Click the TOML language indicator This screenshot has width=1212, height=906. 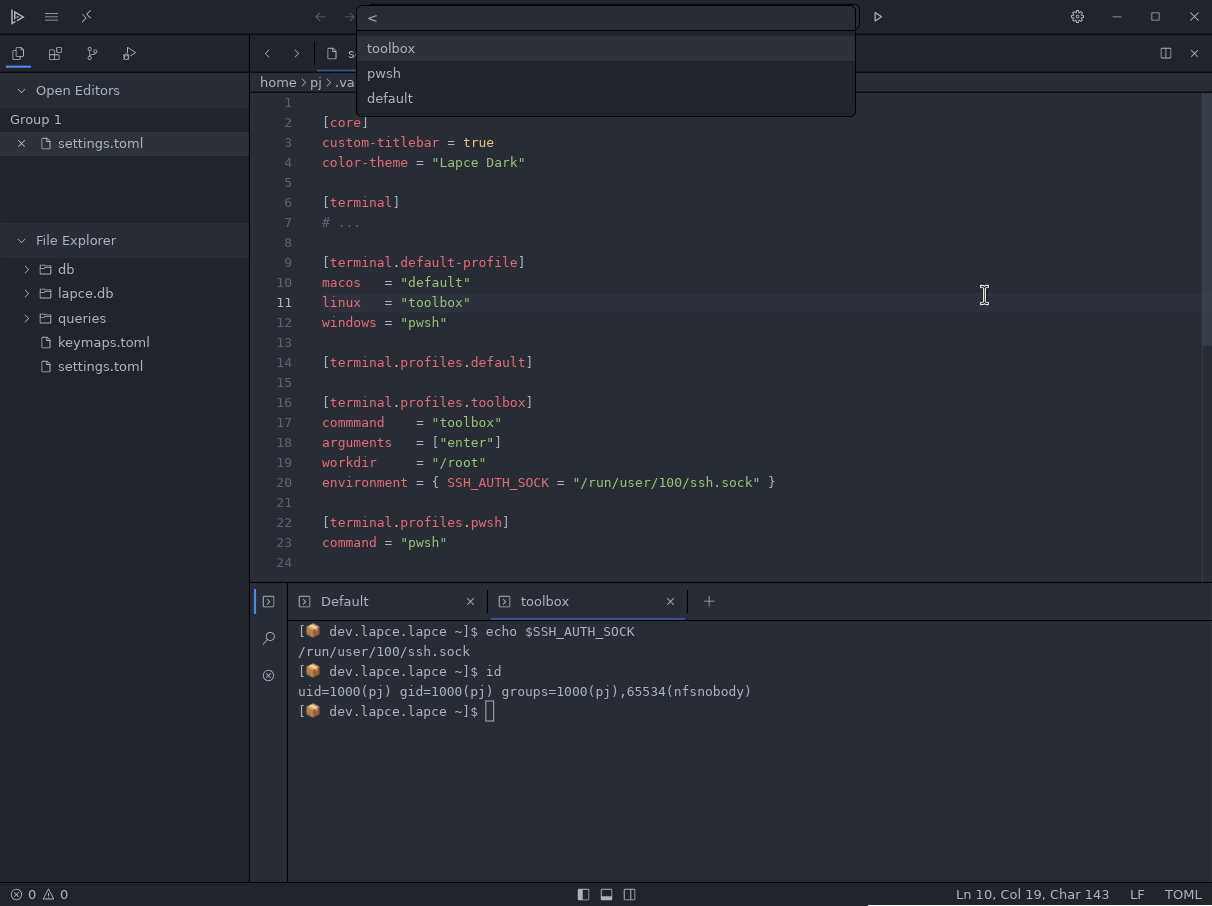pyautogui.click(x=1183, y=894)
